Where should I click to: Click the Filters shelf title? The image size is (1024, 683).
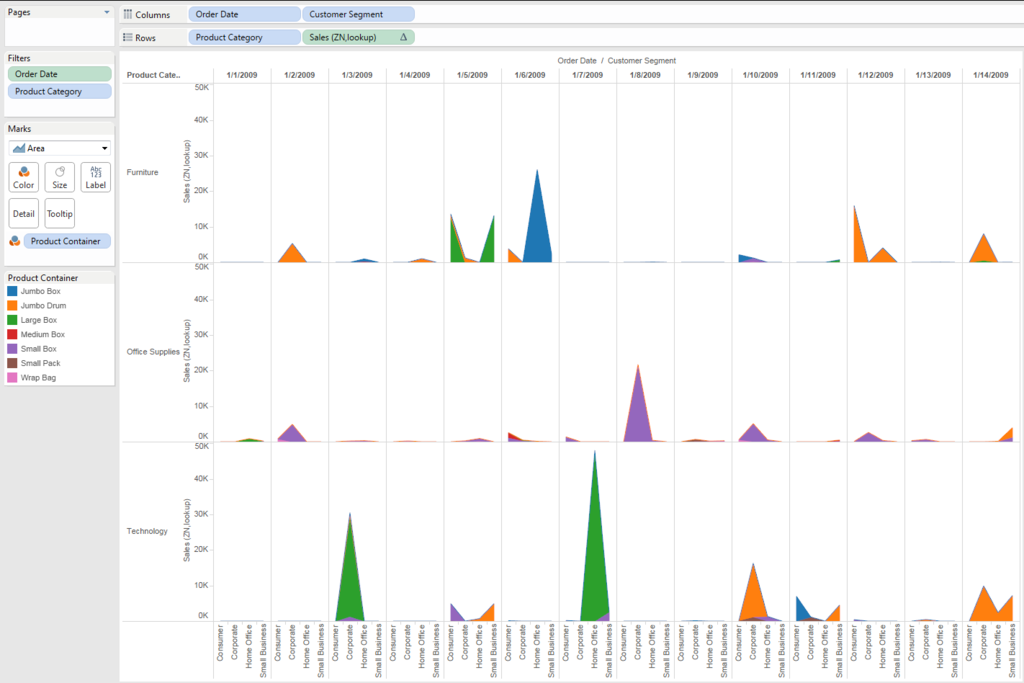[19, 58]
